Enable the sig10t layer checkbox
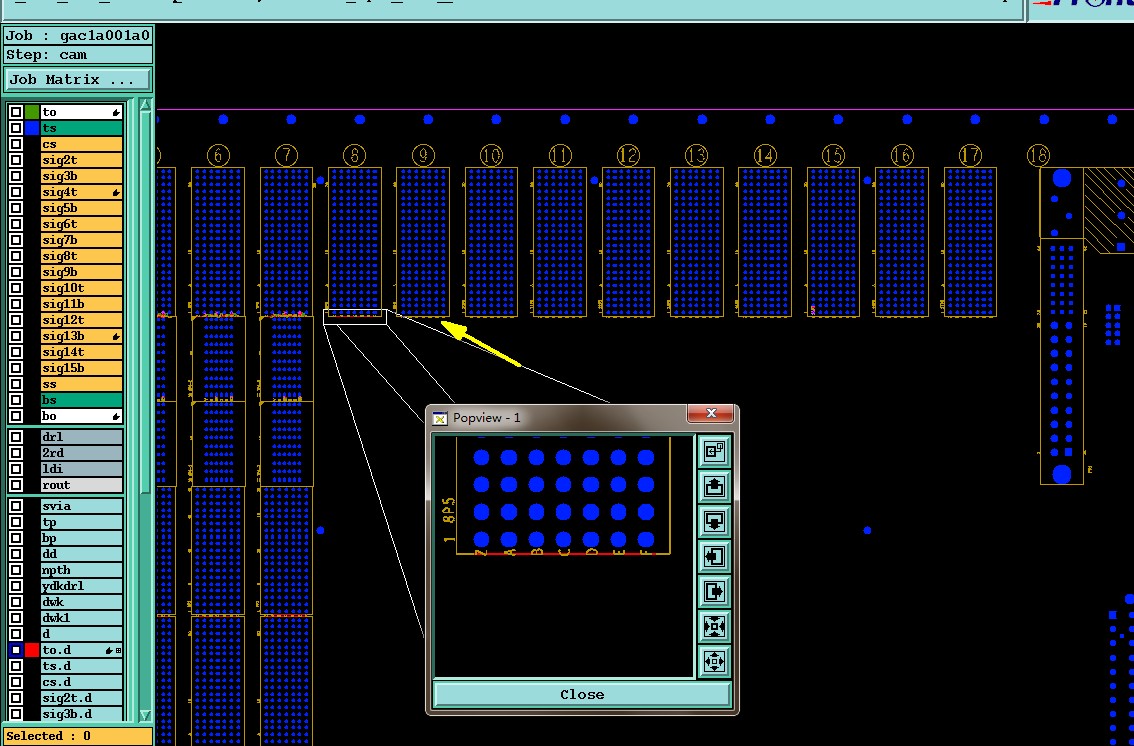This screenshot has height=746, width=1134. tap(16, 288)
